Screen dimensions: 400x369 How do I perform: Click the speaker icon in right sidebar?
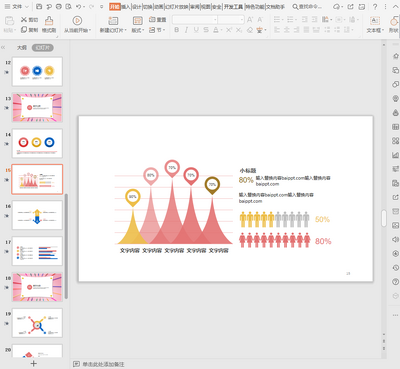(x=395, y=239)
